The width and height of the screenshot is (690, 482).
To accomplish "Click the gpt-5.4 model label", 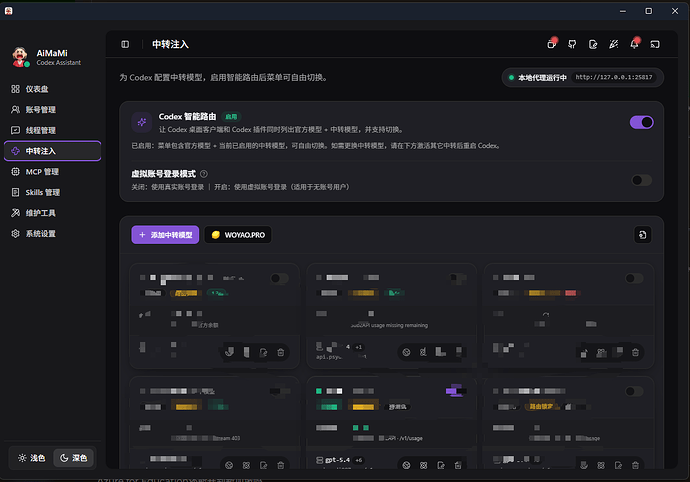I will (338, 460).
